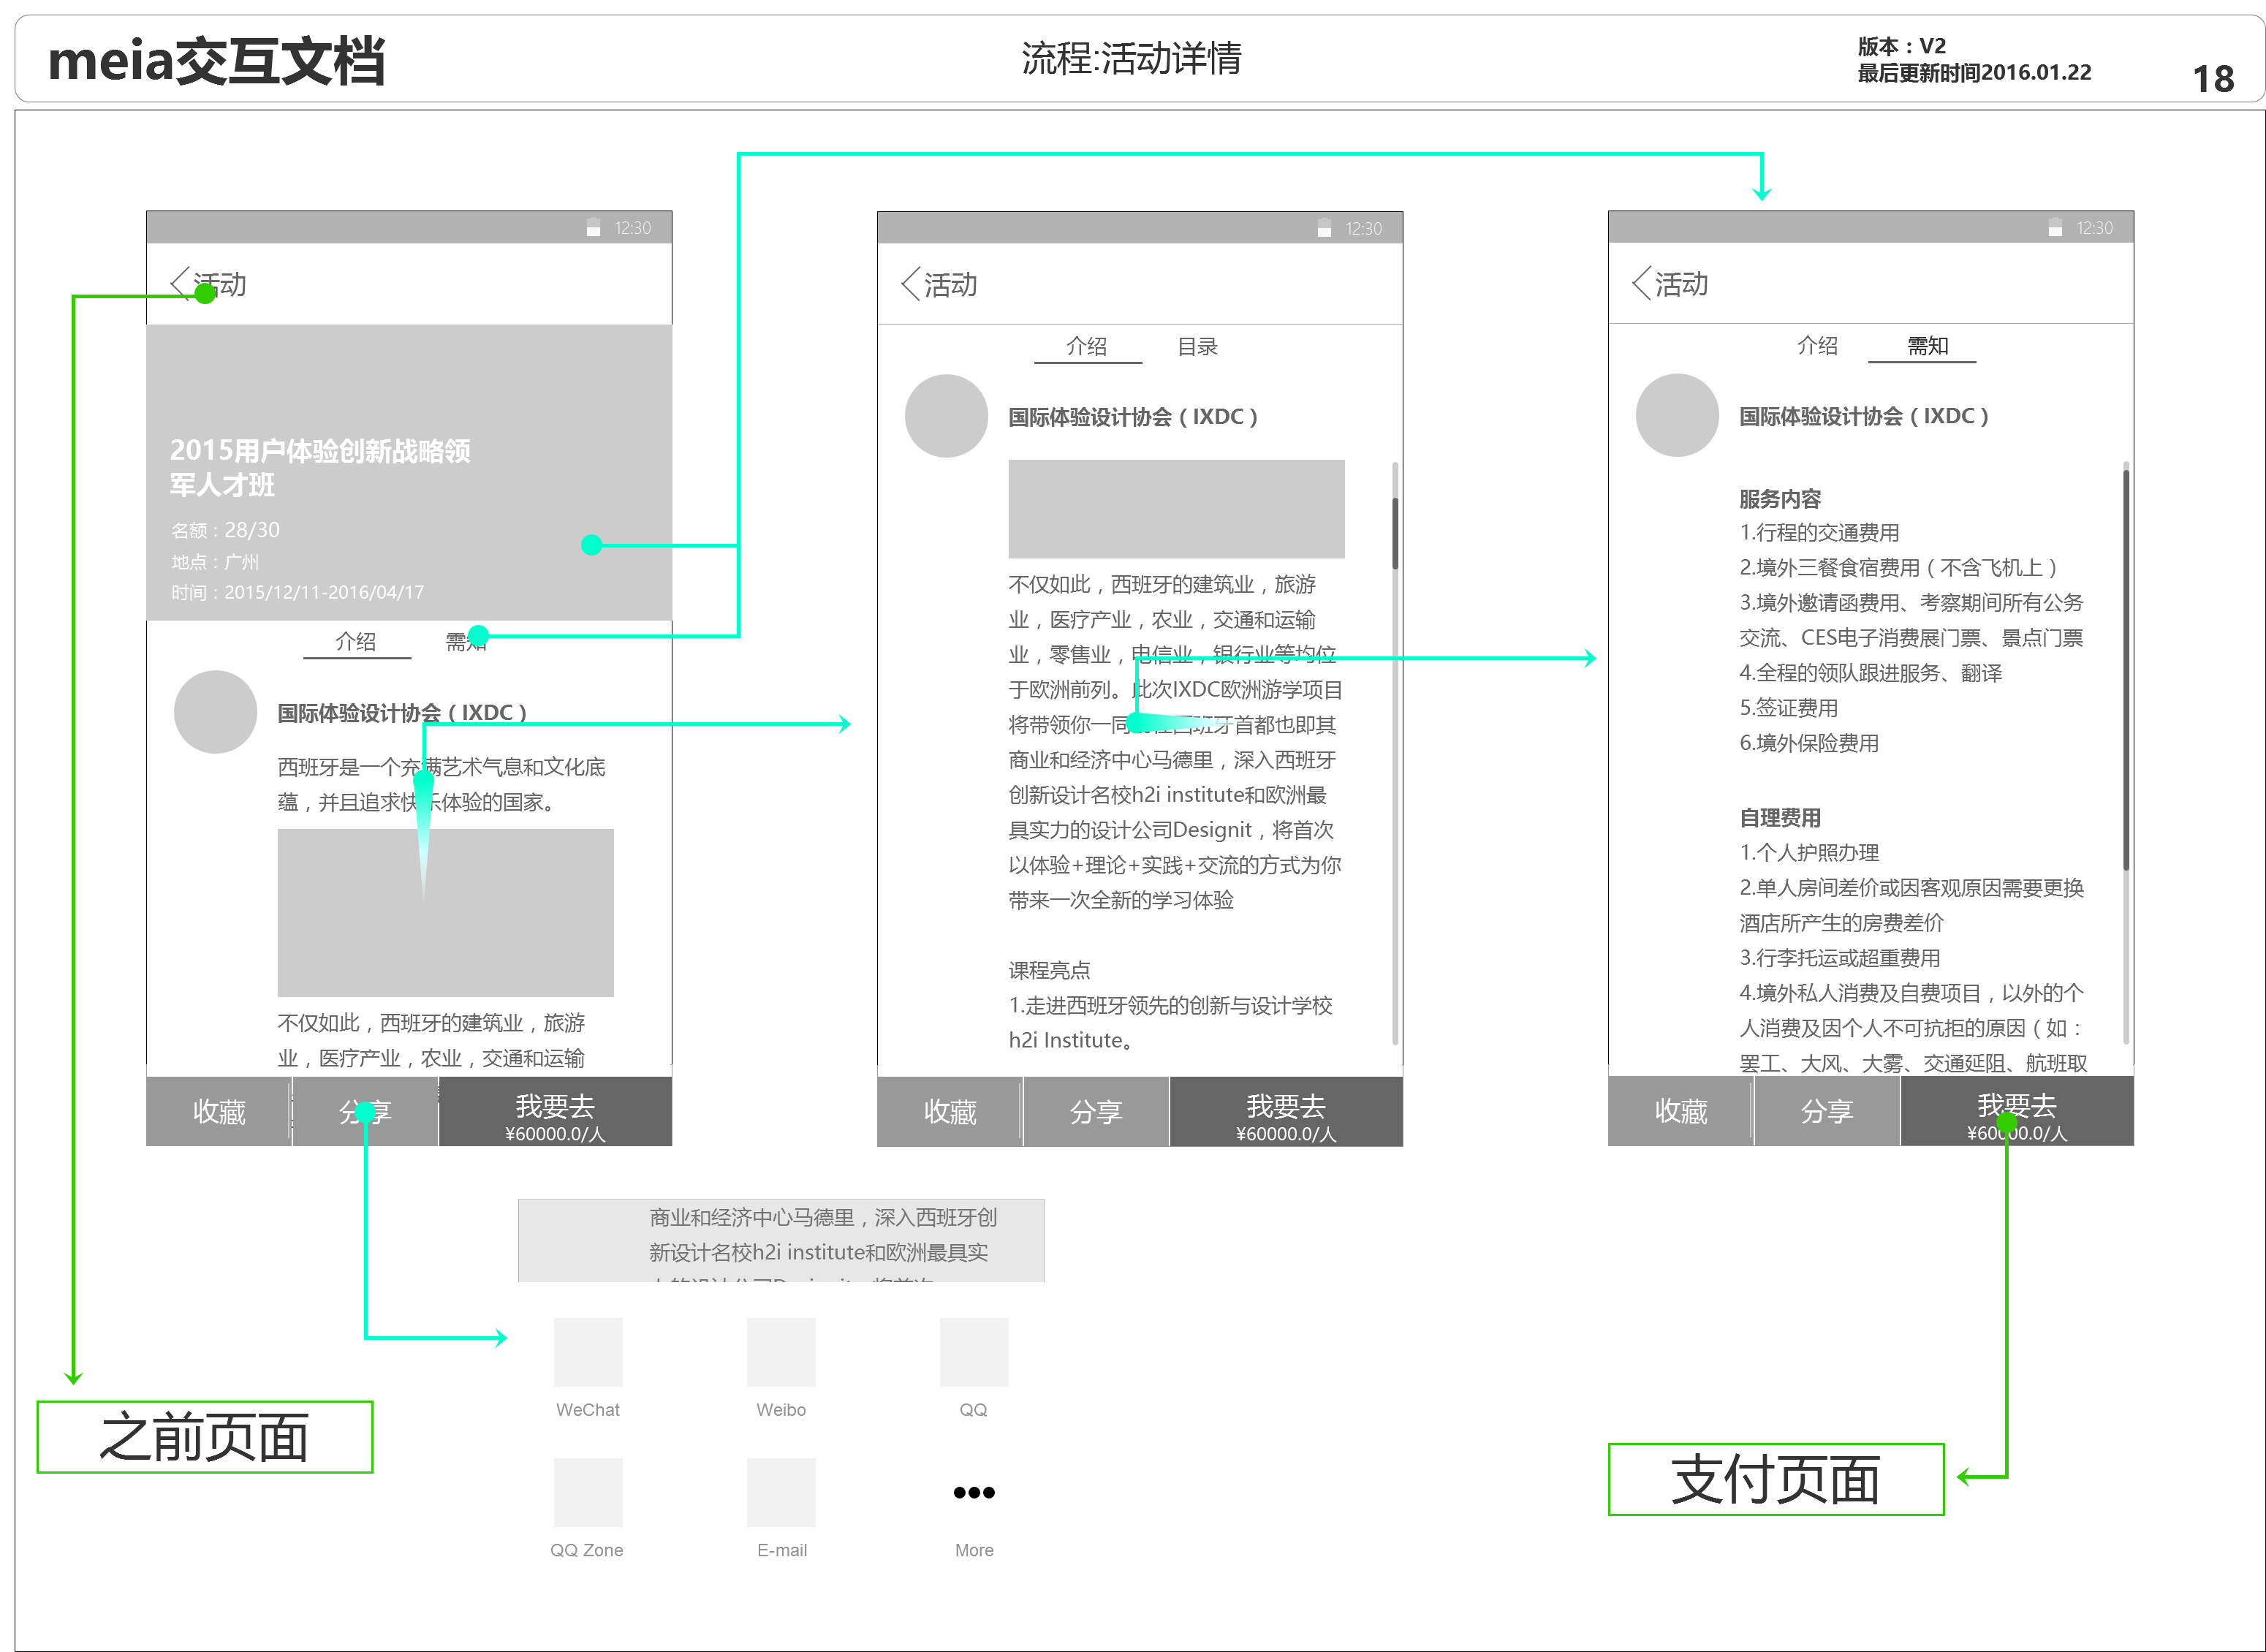
Task: Click page number 18
Action: click(x=2213, y=79)
